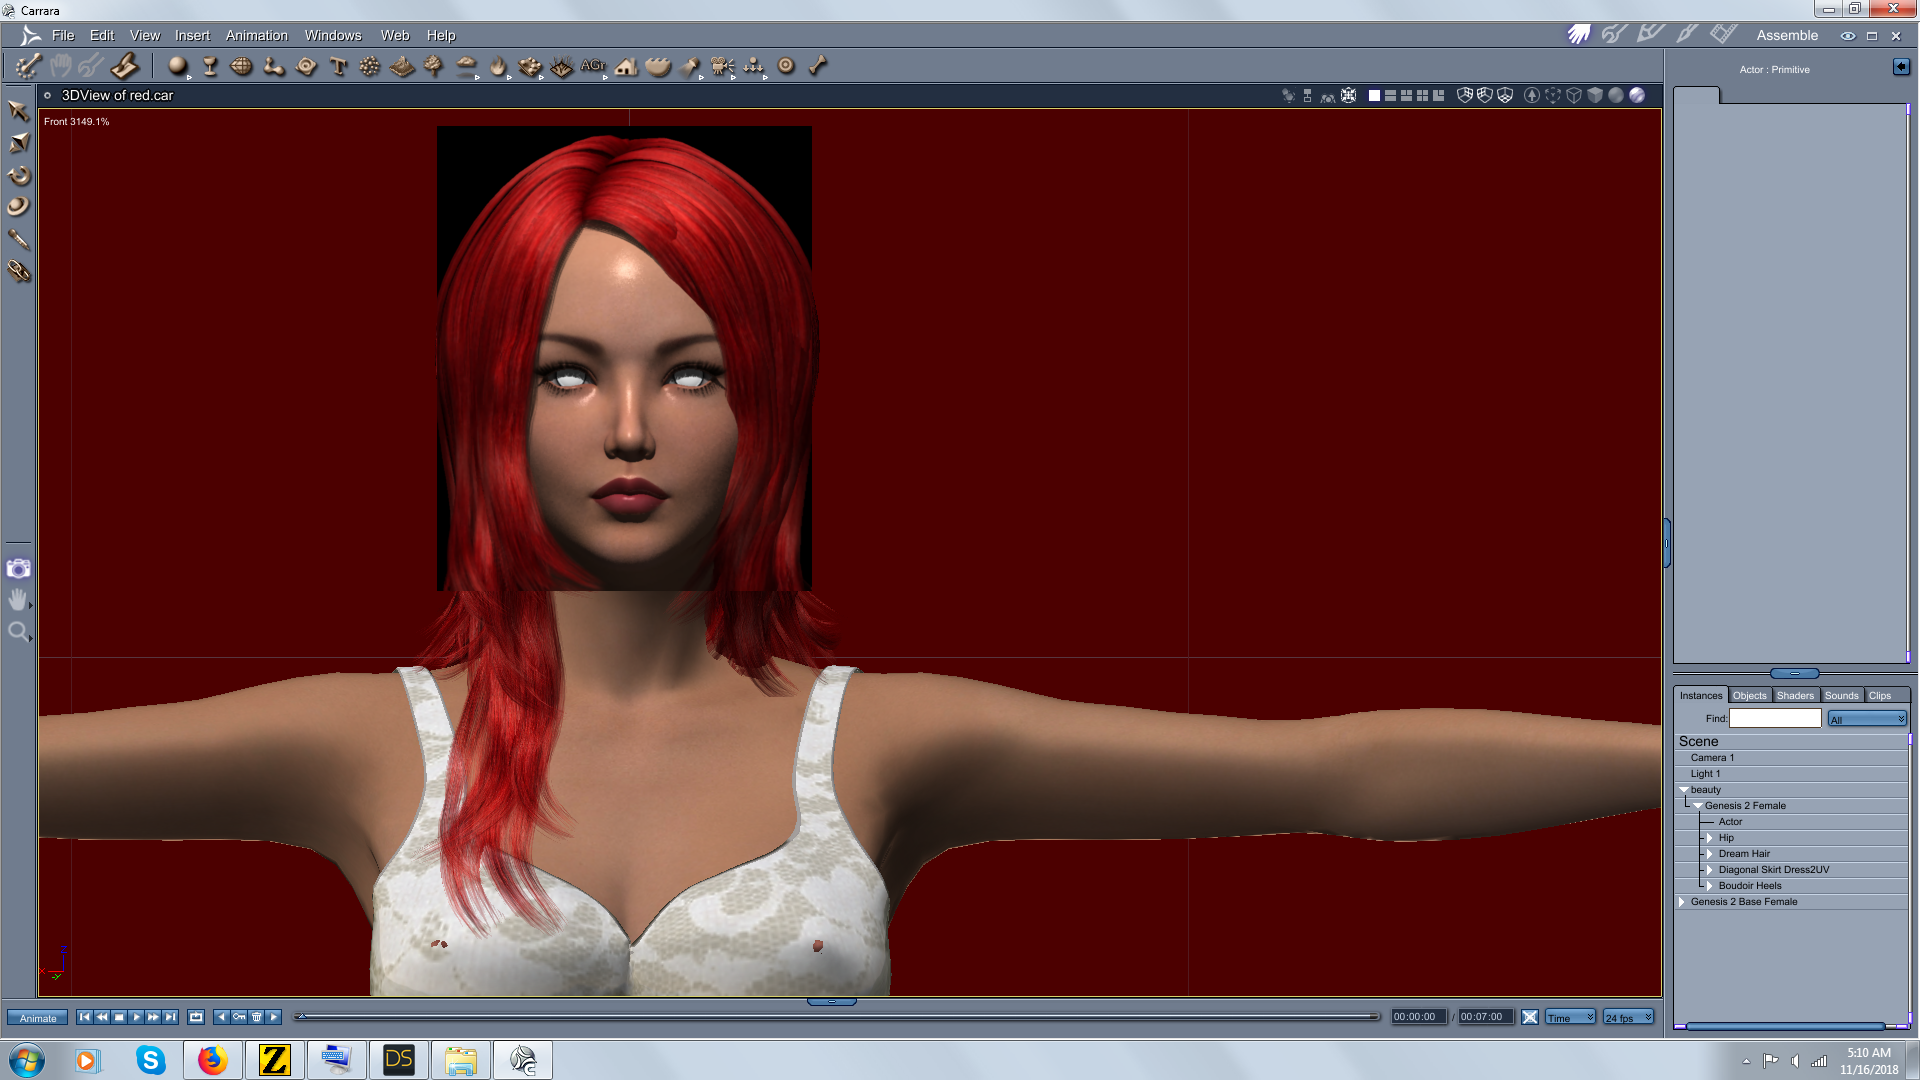Expand the Dream Hair tree item
This screenshot has width=1920, height=1080.
coord(1710,854)
